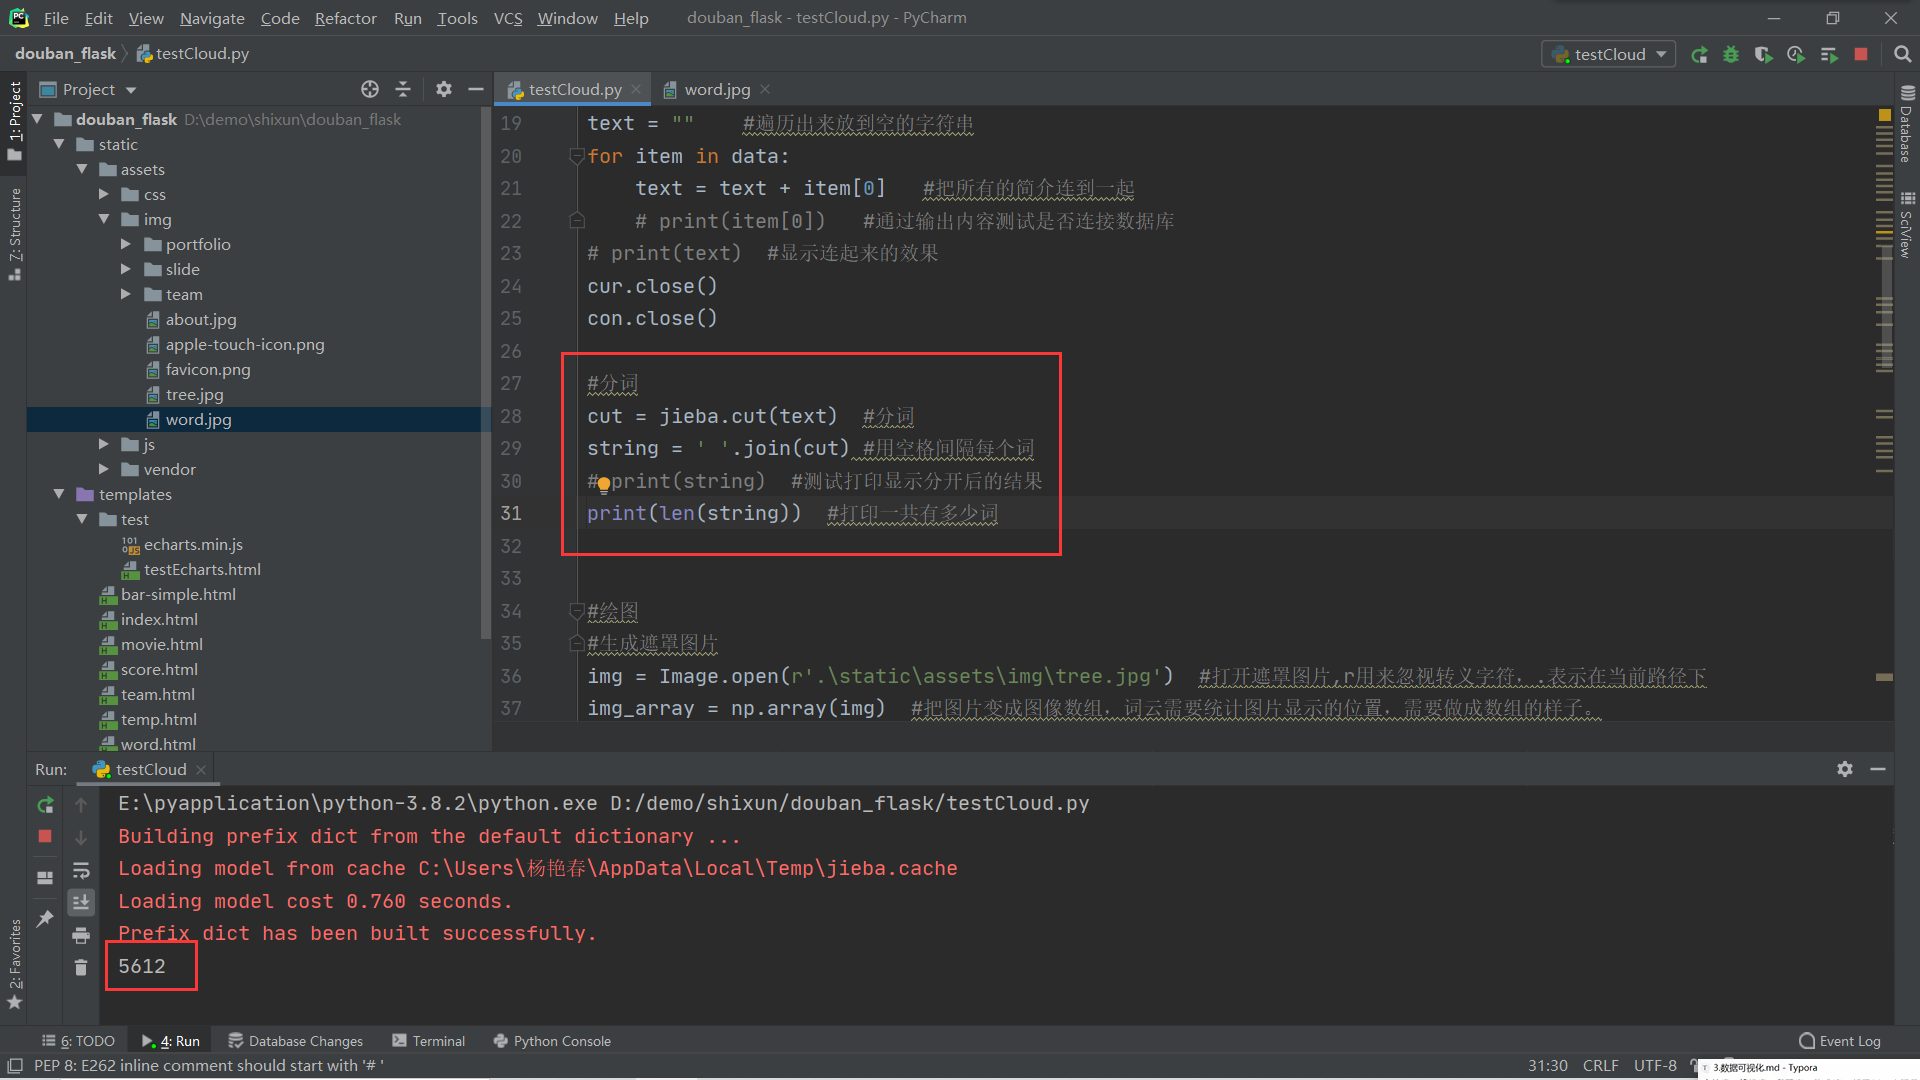Screen dimensions: 1920x1080
Task: Open Run panel settings gear
Action: tap(1845, 769)
